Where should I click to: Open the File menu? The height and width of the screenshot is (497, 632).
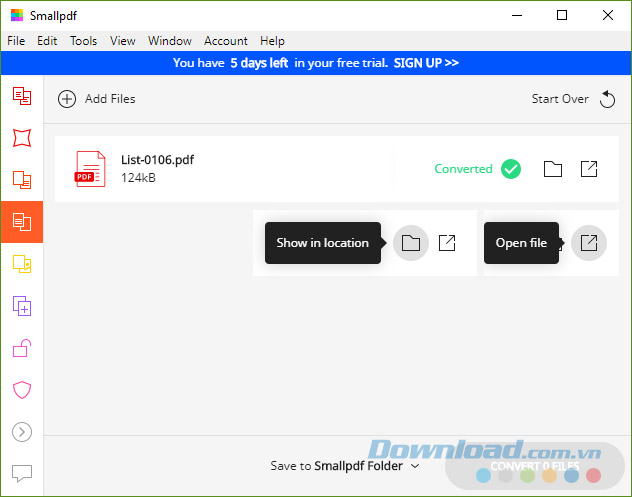pyautogui.click(x=16, y=41)
